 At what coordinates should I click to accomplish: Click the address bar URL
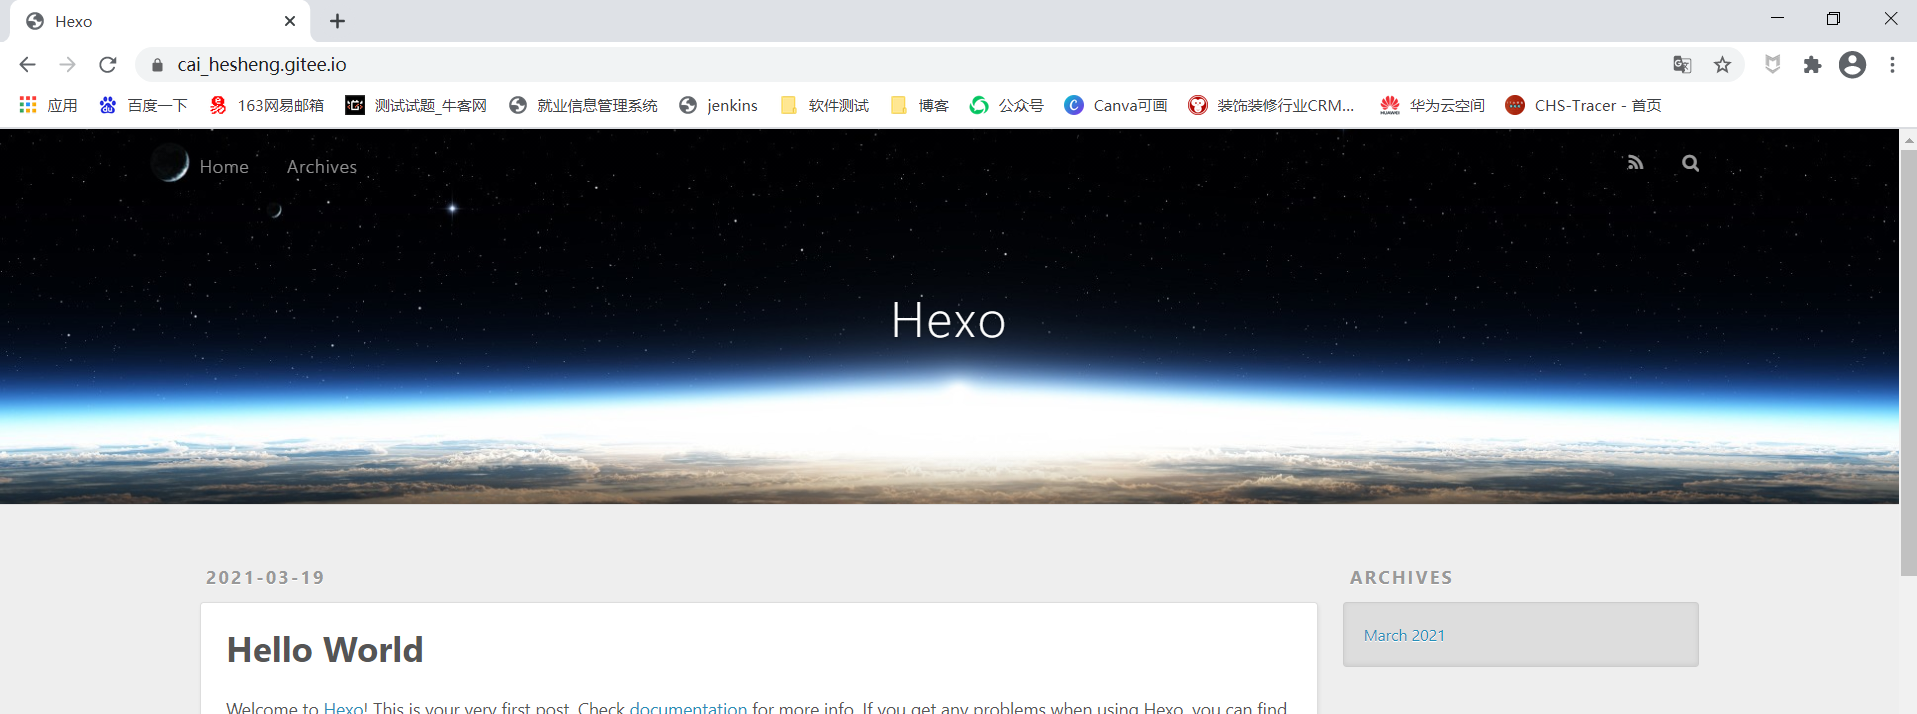tap(262, 65)
